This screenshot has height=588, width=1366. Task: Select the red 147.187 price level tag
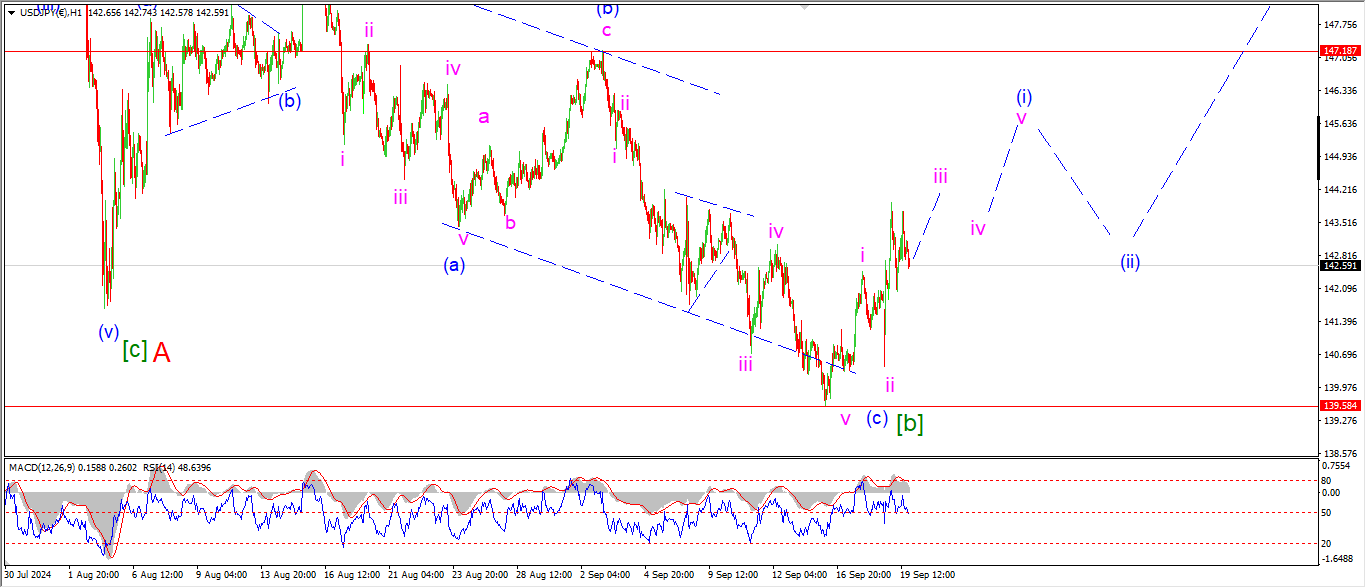1339,50
